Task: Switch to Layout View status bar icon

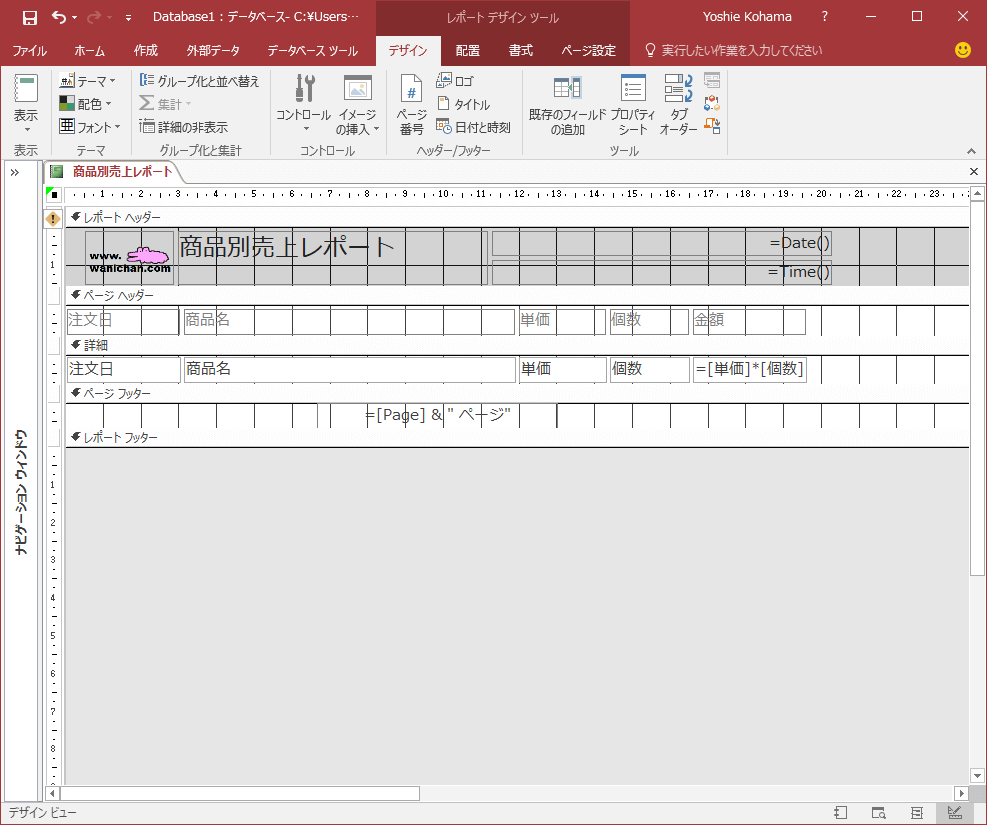Action: [916, 813]
